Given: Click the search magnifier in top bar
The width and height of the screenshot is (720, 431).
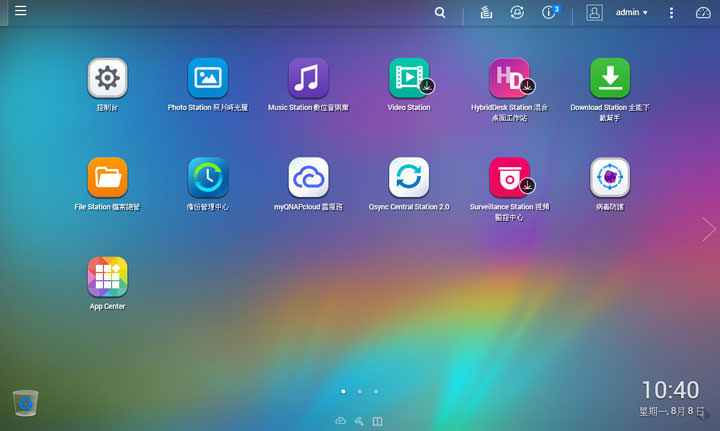Looking at the screenshot, I should pos(441,12).
